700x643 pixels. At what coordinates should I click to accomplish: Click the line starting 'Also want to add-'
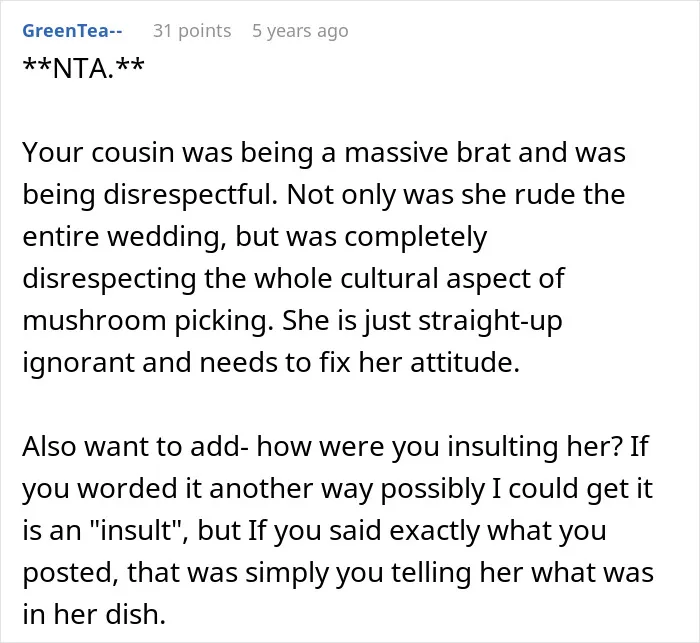(x=335, y=447)
